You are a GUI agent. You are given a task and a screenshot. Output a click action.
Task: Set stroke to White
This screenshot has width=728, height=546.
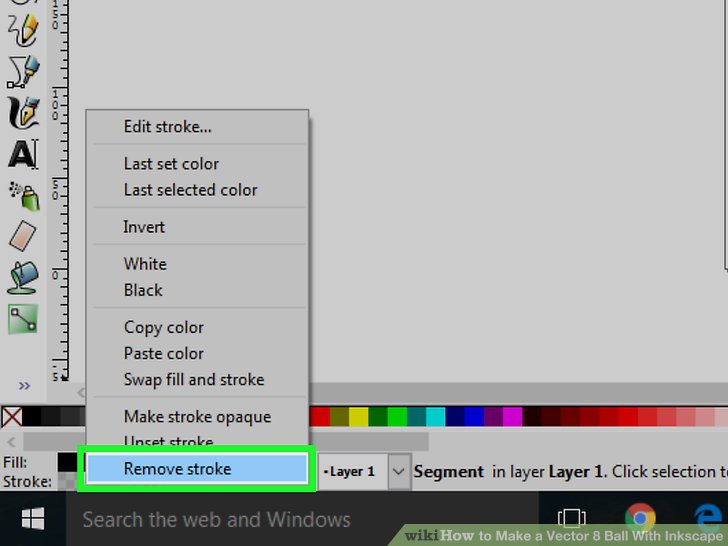[x=198, y=264]
